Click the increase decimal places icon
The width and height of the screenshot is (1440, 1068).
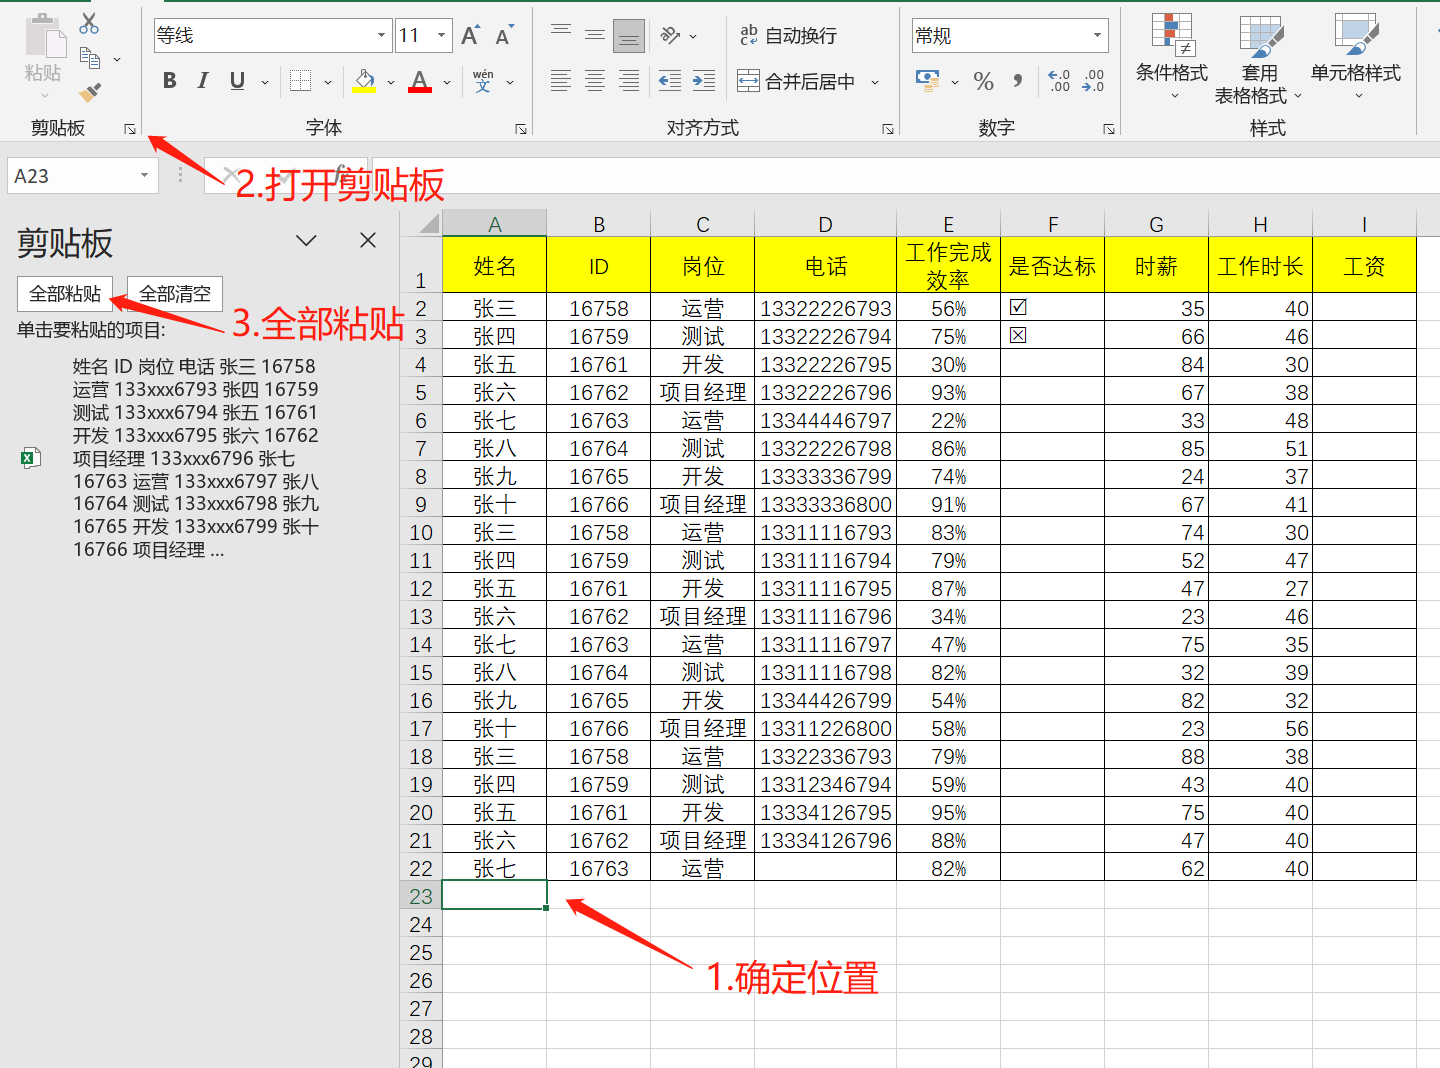coord(1059,81)
